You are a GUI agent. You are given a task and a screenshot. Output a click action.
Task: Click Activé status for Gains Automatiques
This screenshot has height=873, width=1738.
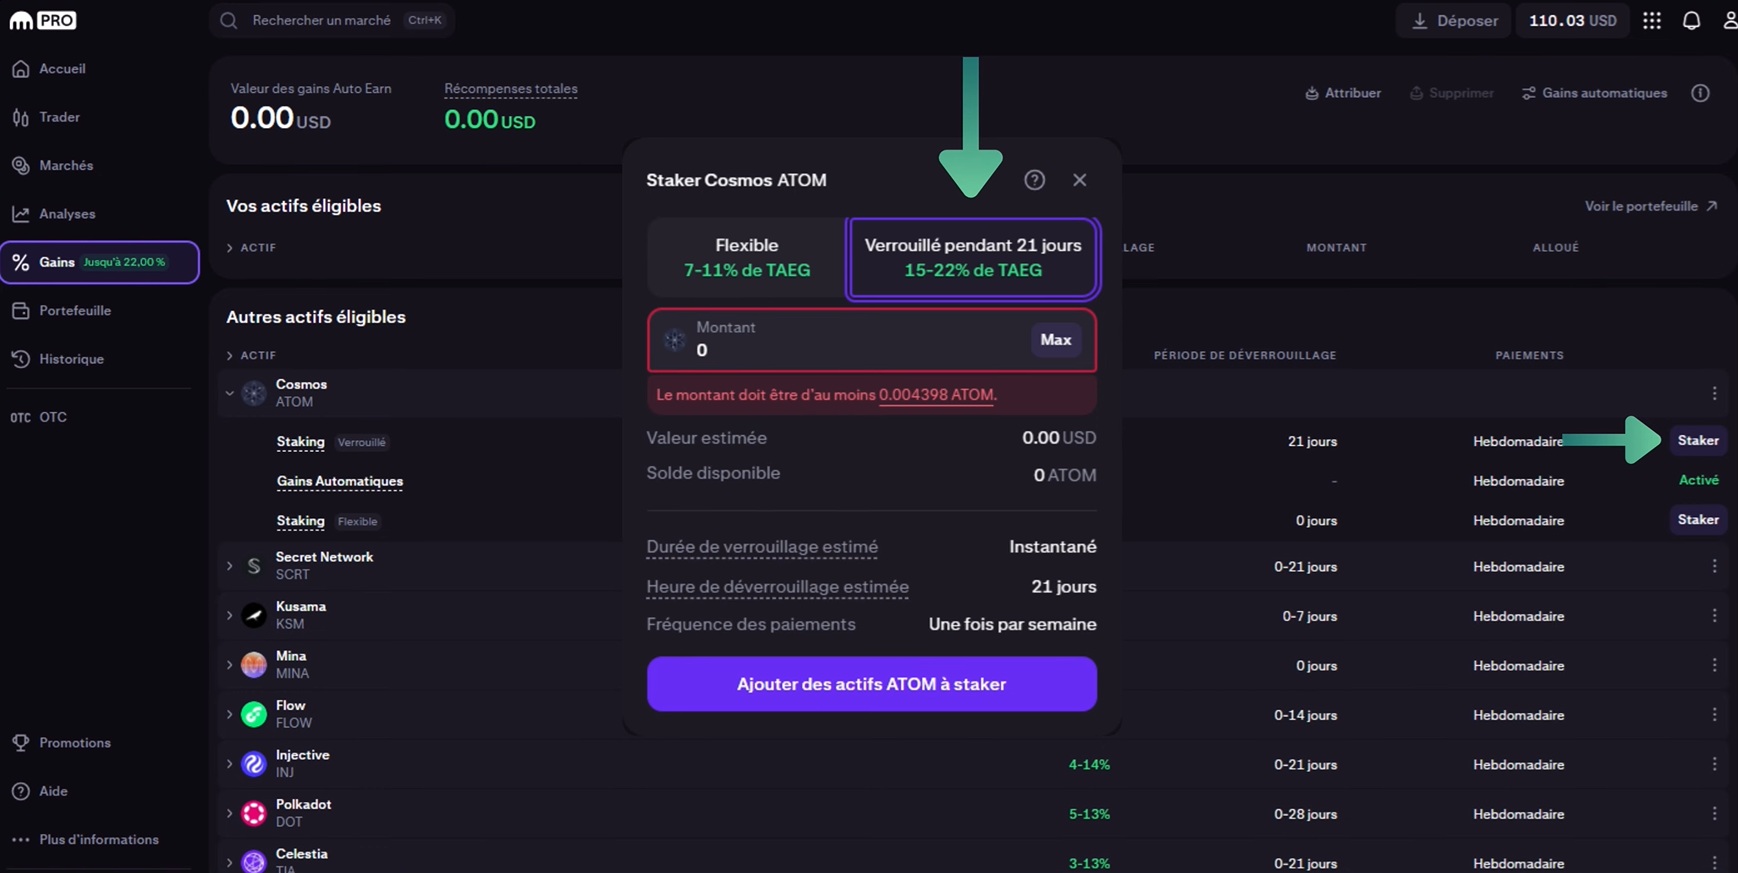1698,481
